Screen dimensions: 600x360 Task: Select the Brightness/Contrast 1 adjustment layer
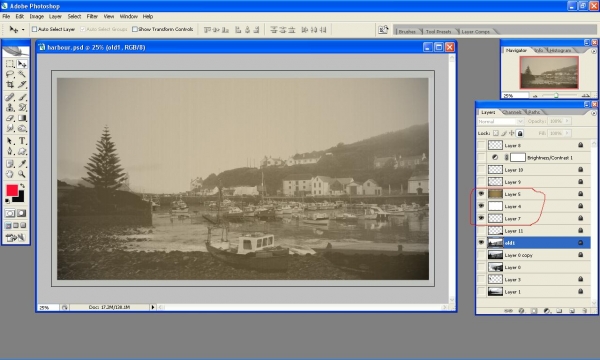point(534,157)
